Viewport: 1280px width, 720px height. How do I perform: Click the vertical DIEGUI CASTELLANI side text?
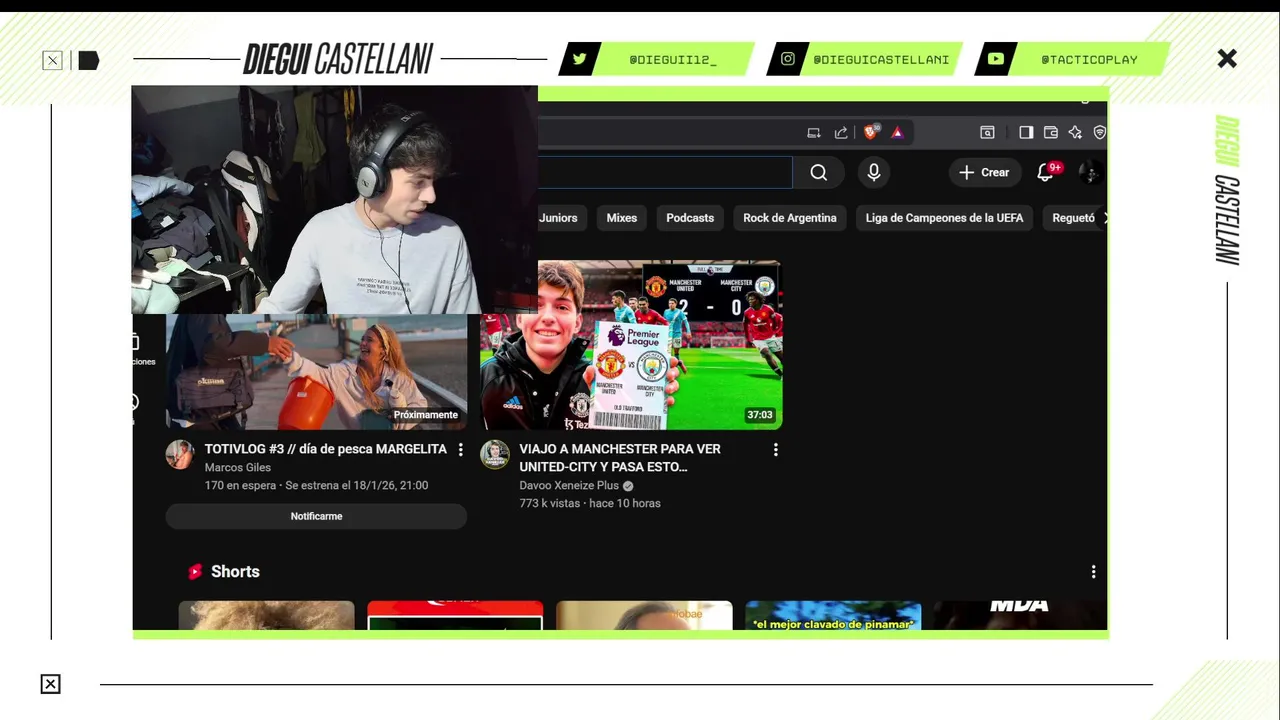point(1227,190)
